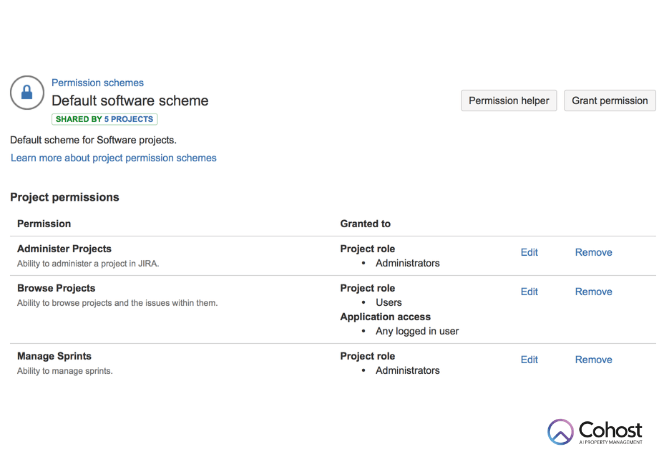This screenshot has height=450, width=659.
Task: Click 'Any logged in user' entry
Action: click(x=417, y=331)
